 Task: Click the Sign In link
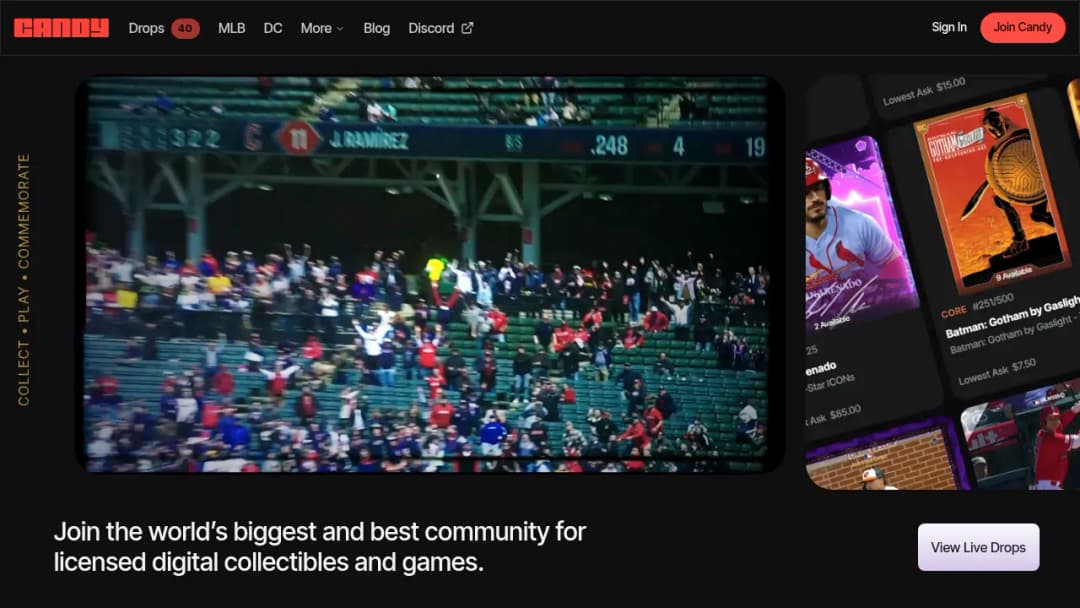[949, 28]
